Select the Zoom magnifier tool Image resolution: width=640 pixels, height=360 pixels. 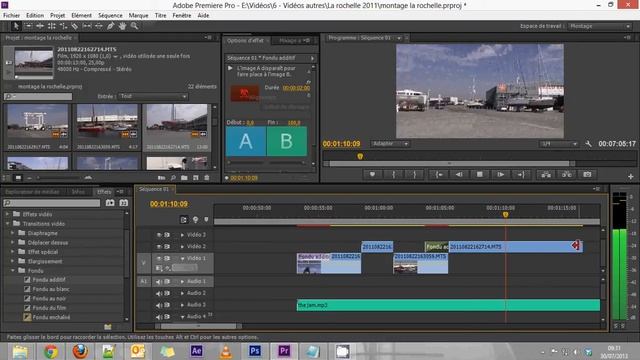tap(134, 26)
